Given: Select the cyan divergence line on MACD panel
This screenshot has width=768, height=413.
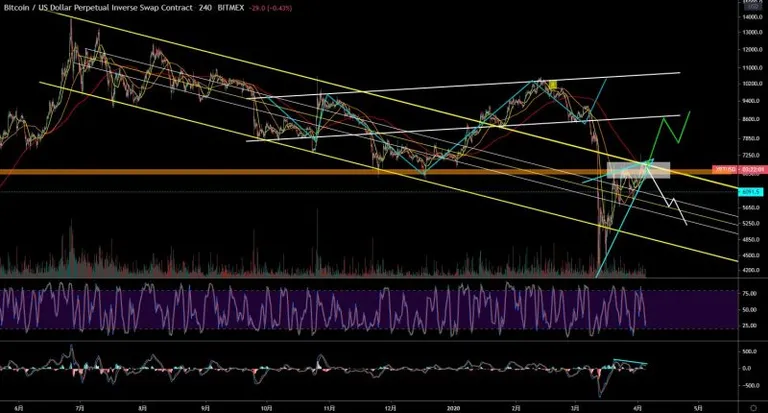Looking at the screenshot, I should coord(630,363).
